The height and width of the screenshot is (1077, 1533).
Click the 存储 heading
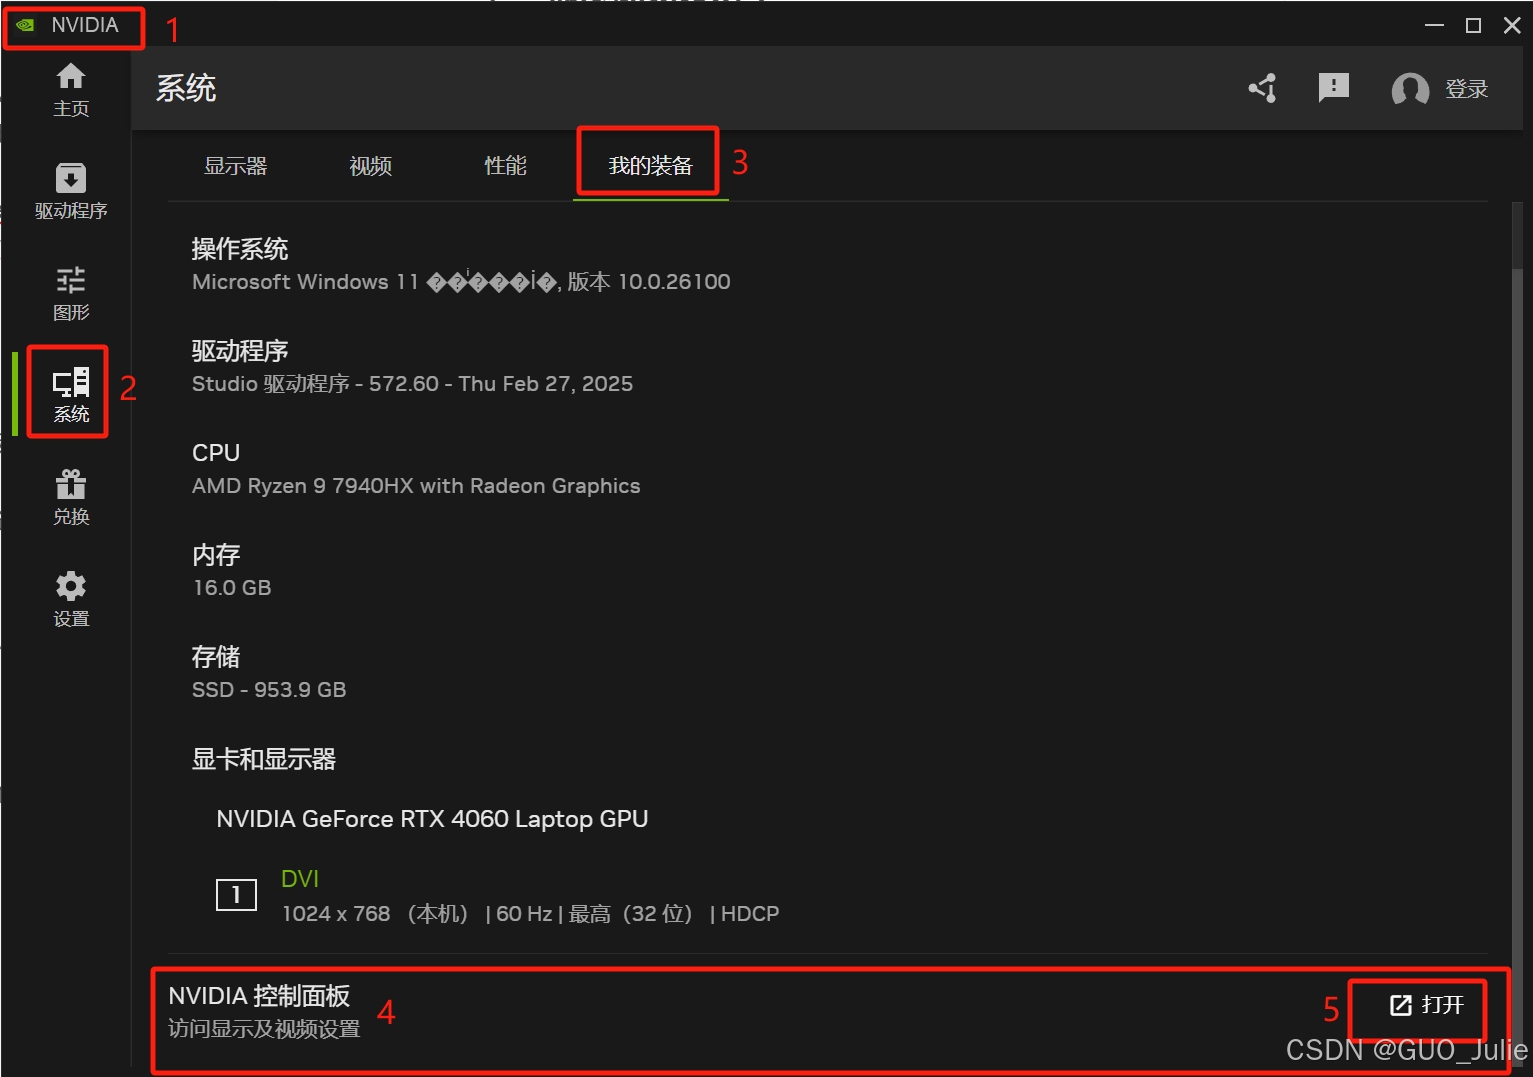point(216,657)
